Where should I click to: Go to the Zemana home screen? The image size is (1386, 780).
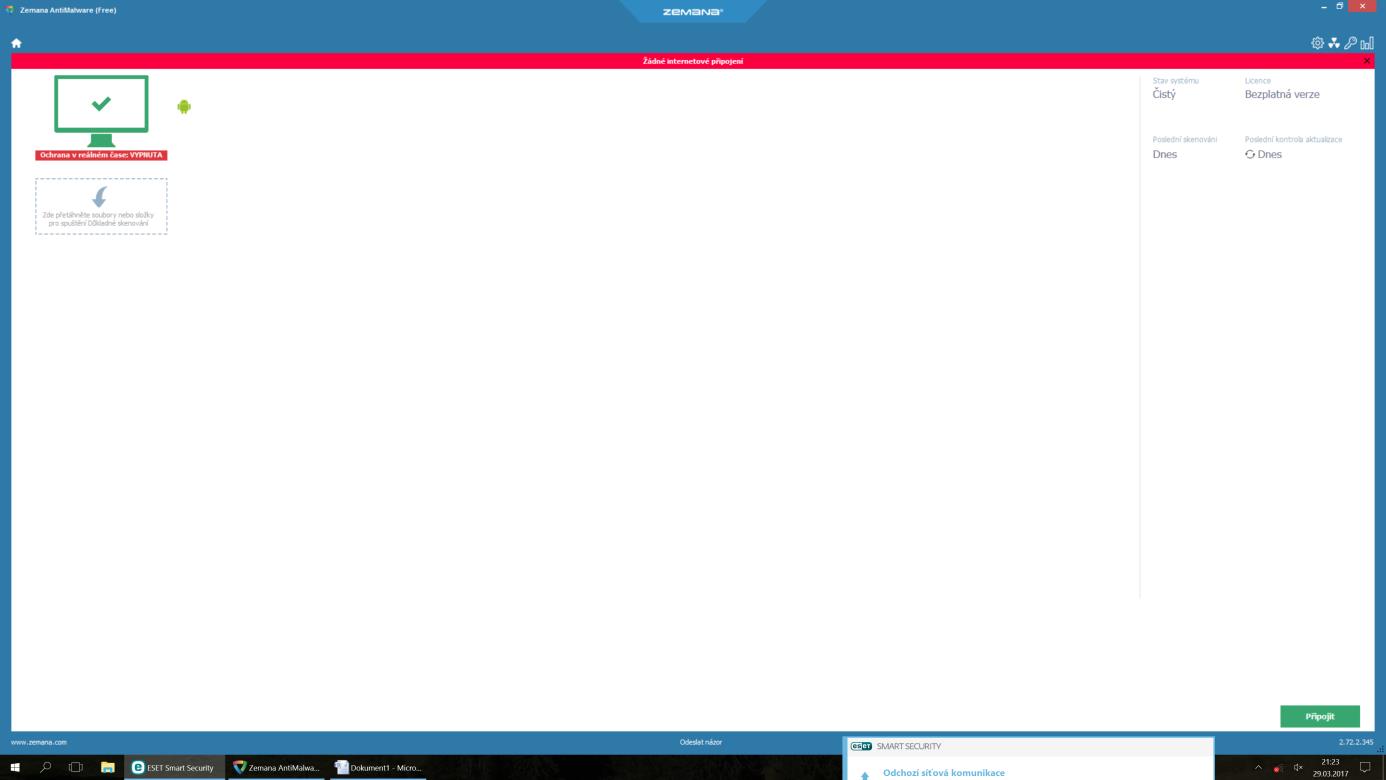coord(16,43)
